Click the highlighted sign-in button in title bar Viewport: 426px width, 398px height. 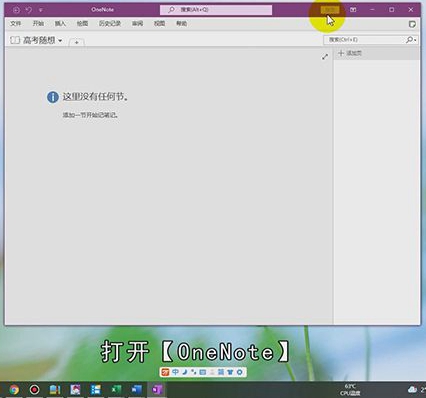pos(330,10)
